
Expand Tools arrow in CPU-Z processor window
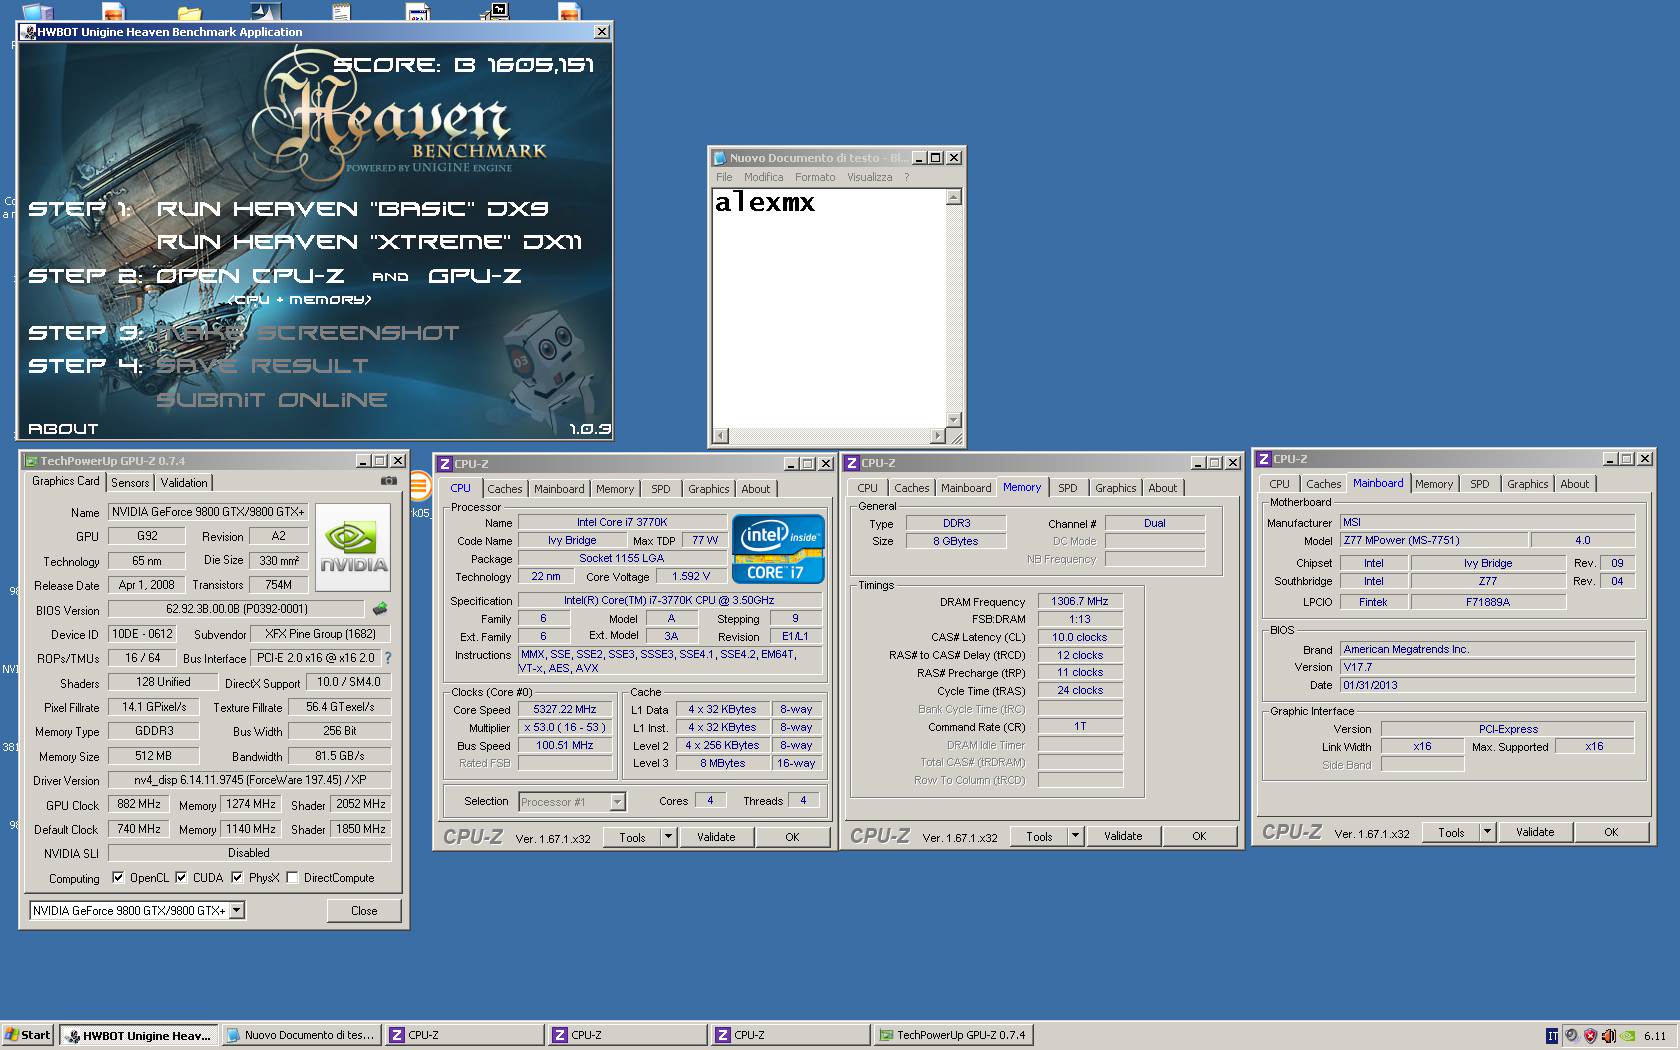[669, 837]
